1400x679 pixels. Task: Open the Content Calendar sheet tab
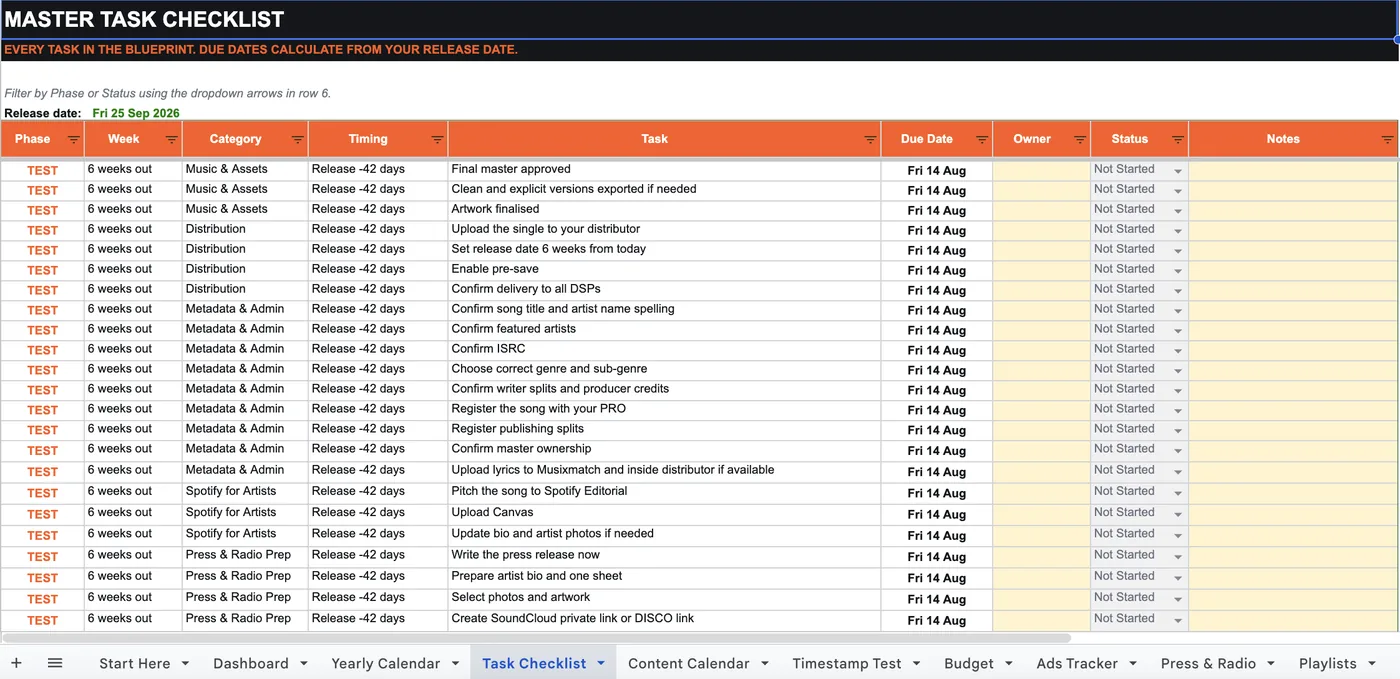688,663
